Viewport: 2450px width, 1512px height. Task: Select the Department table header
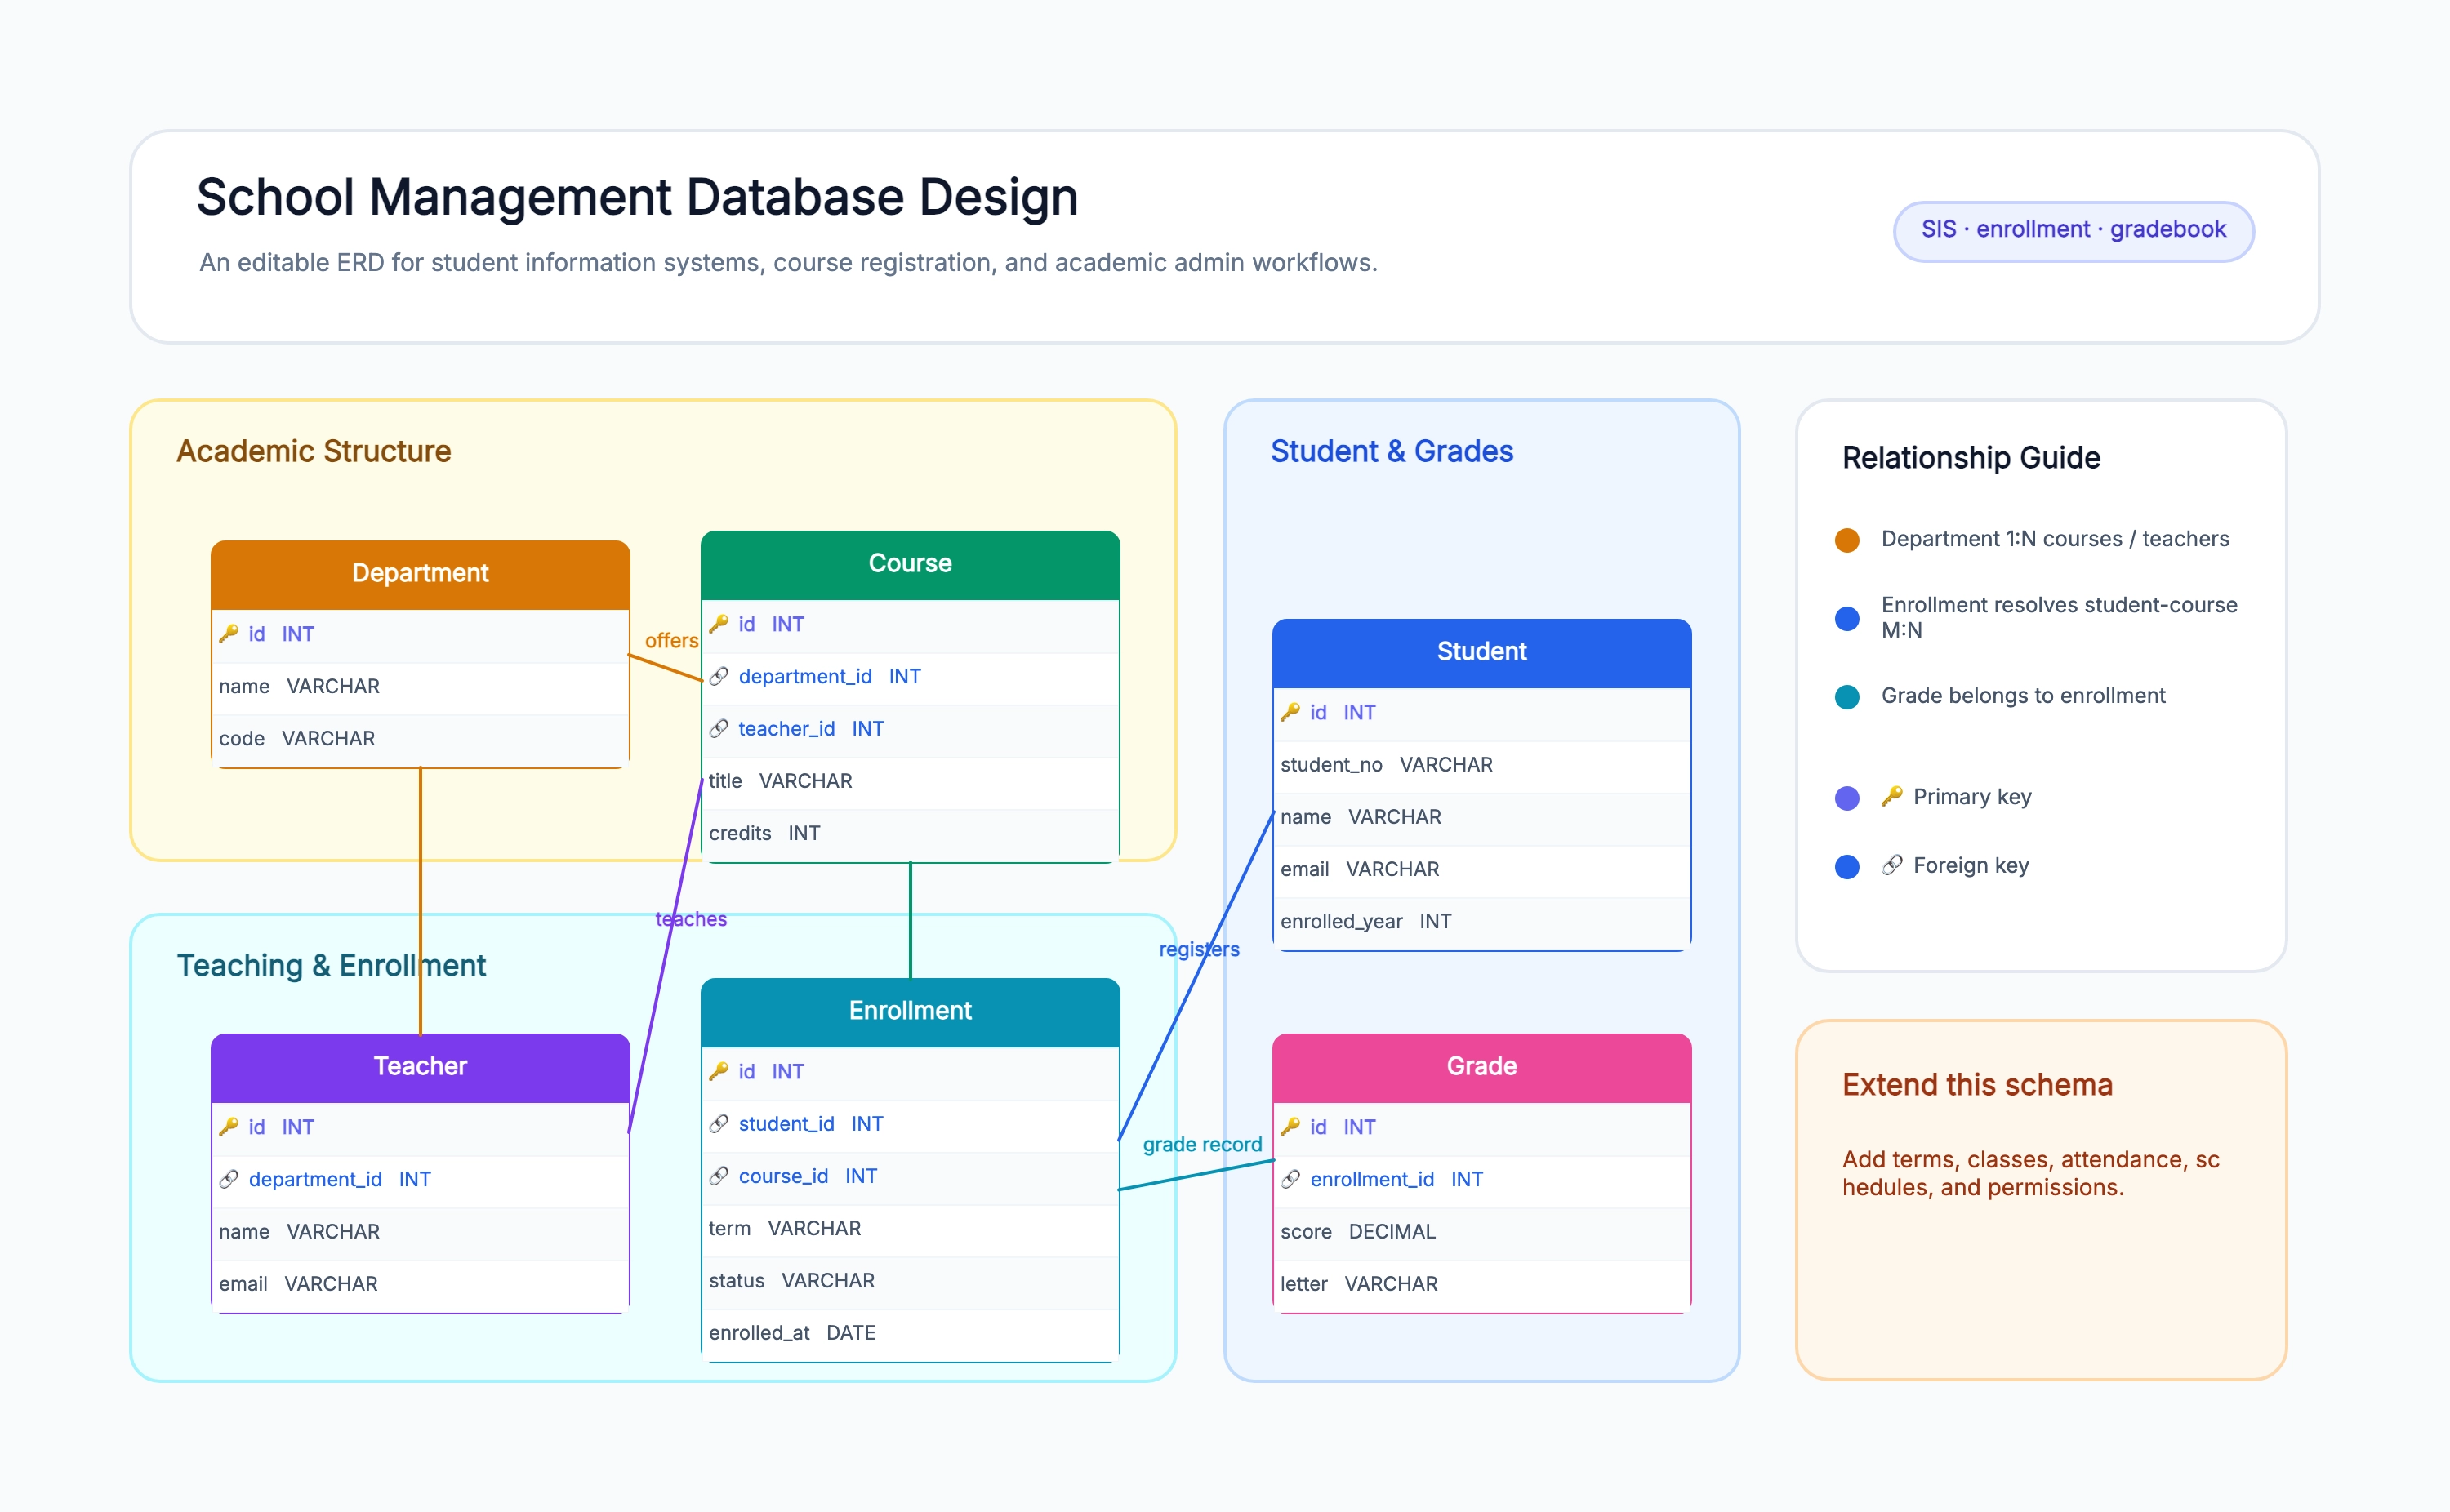point(420,574)
